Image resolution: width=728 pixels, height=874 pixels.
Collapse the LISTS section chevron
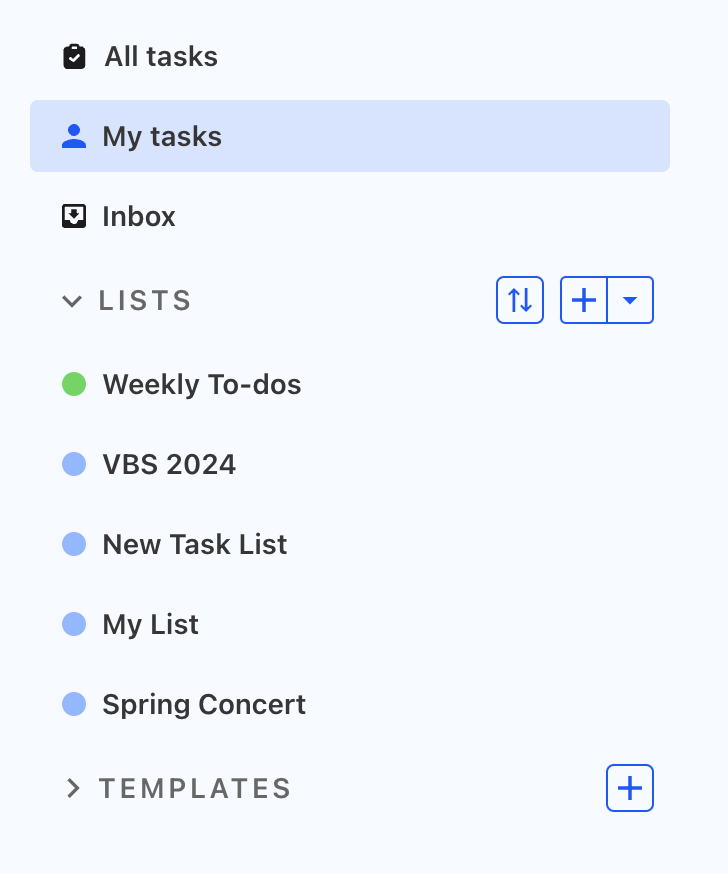point(72,301)
